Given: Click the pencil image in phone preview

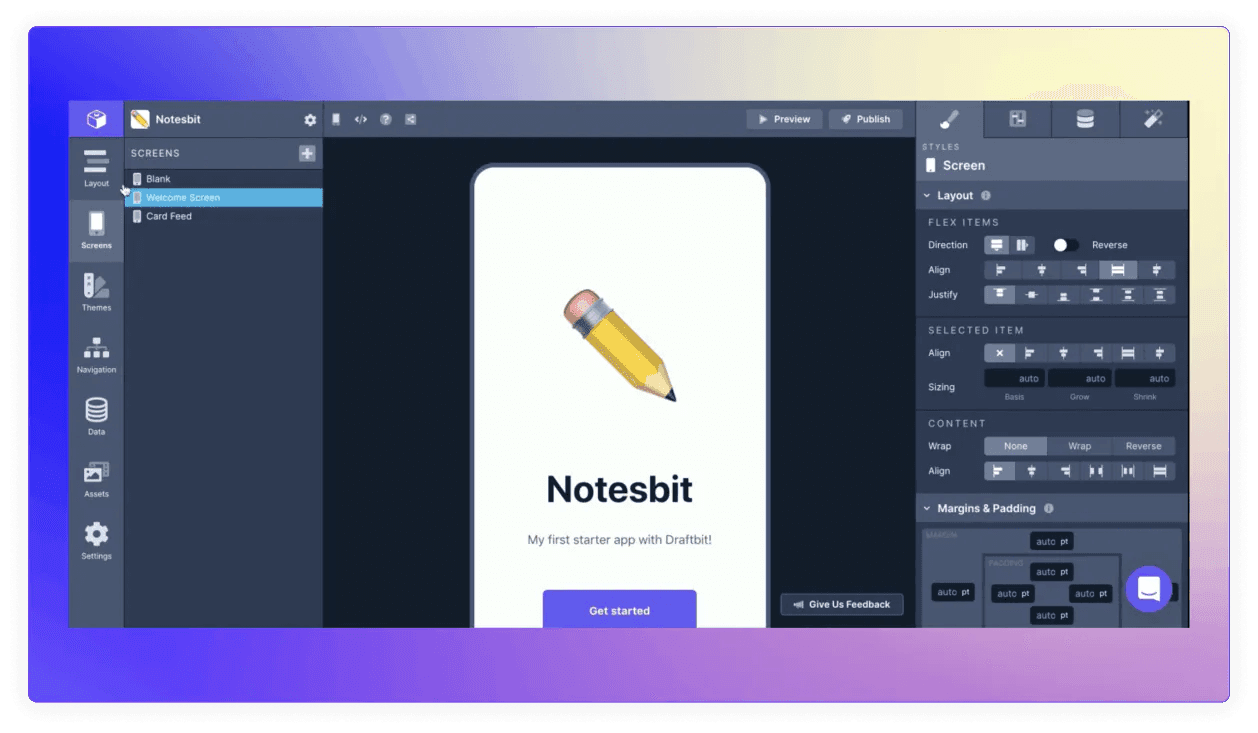Looking at the screenshot, I should click(x=619, y=345).
